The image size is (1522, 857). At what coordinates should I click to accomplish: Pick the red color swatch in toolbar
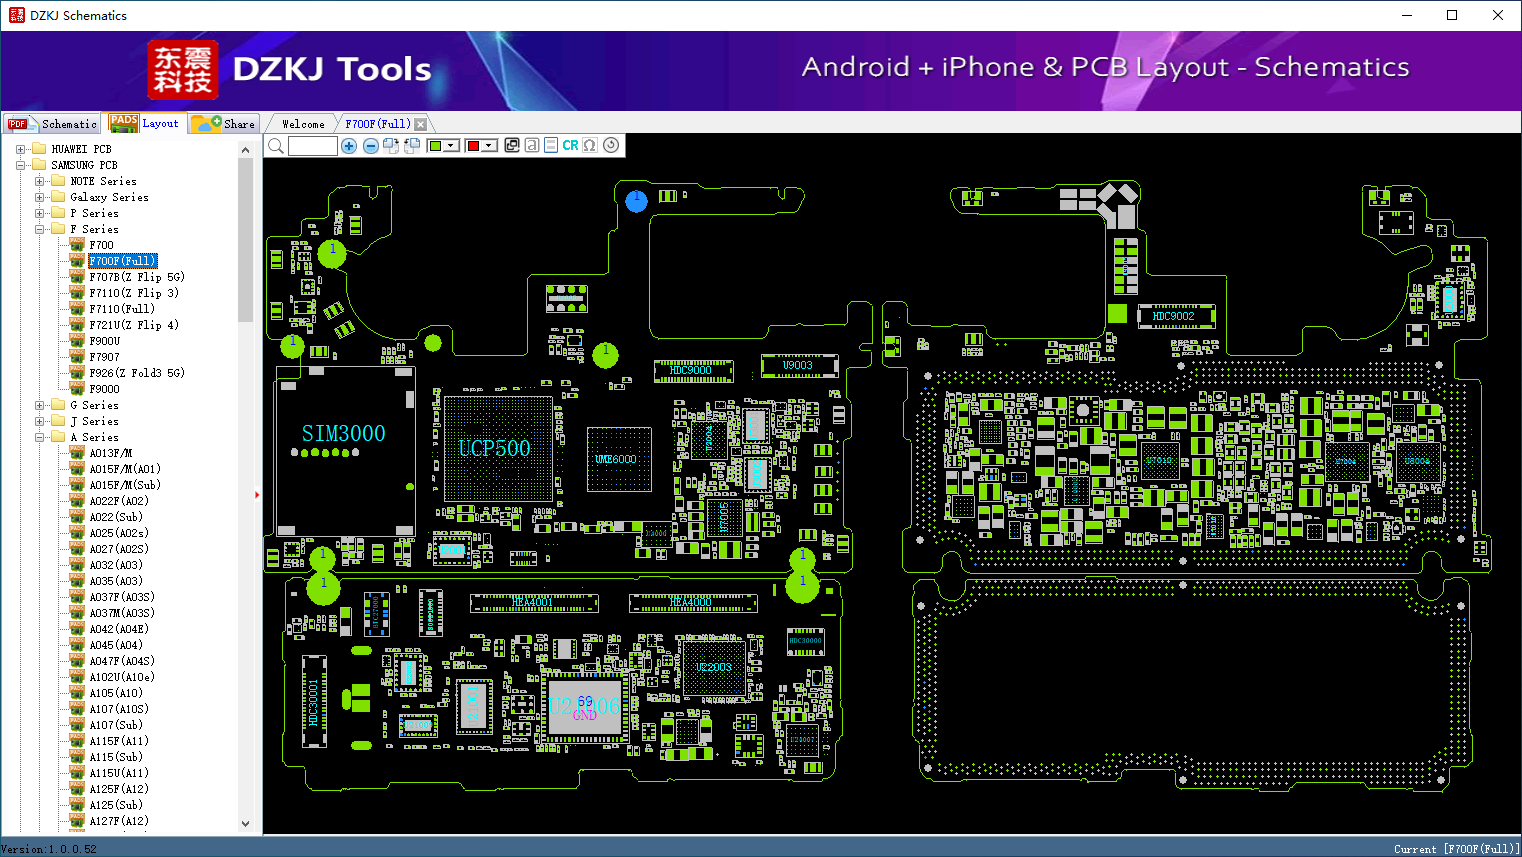[x=473, y=146]
